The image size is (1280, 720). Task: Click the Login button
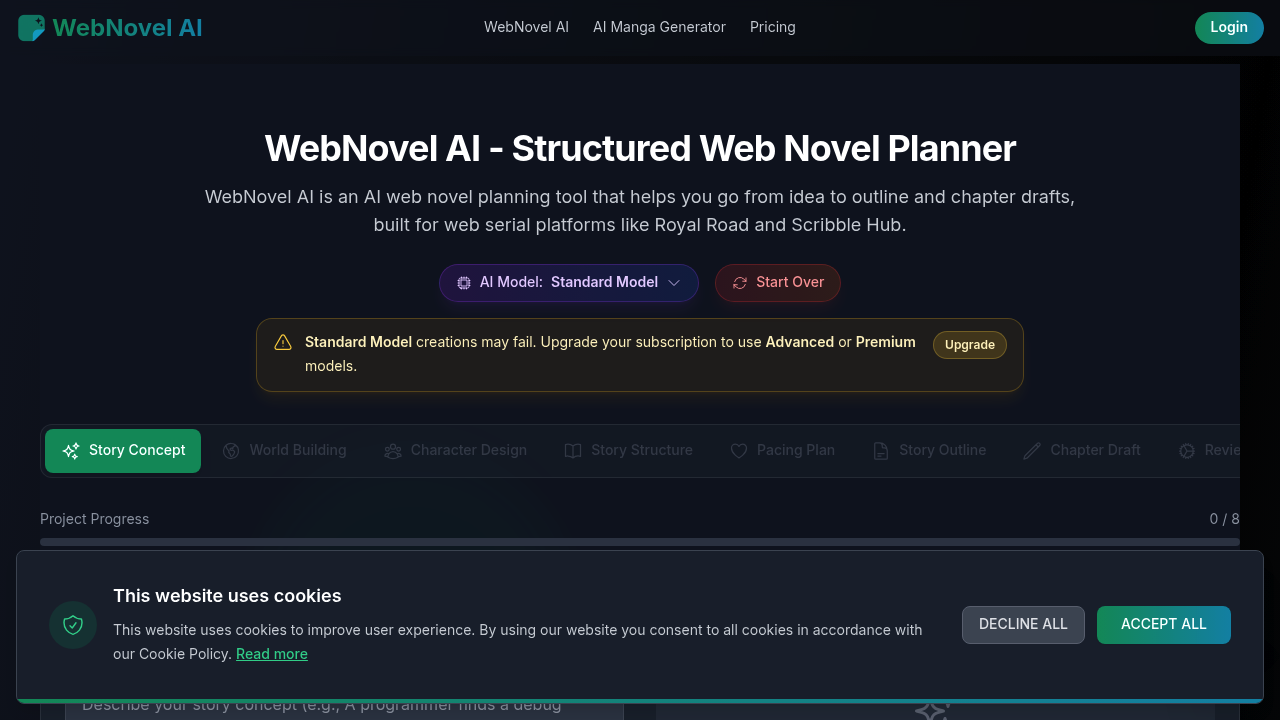pyautogui.click(x=1229, y=28)
